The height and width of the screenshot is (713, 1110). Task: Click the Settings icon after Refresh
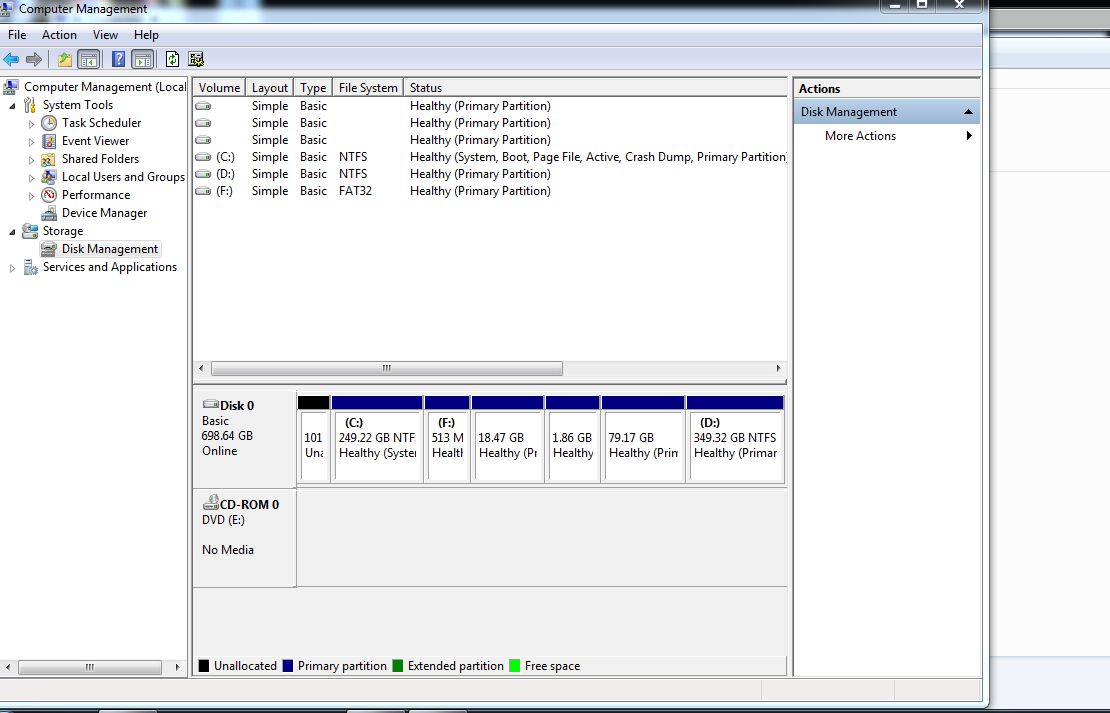(x=196, y=59)
